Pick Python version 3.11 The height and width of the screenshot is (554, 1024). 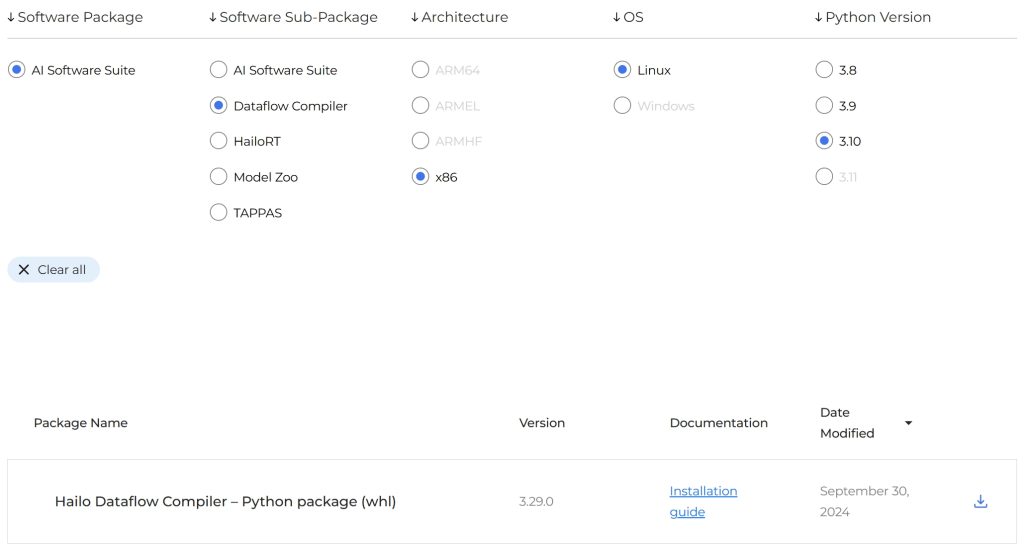[824, 177]
